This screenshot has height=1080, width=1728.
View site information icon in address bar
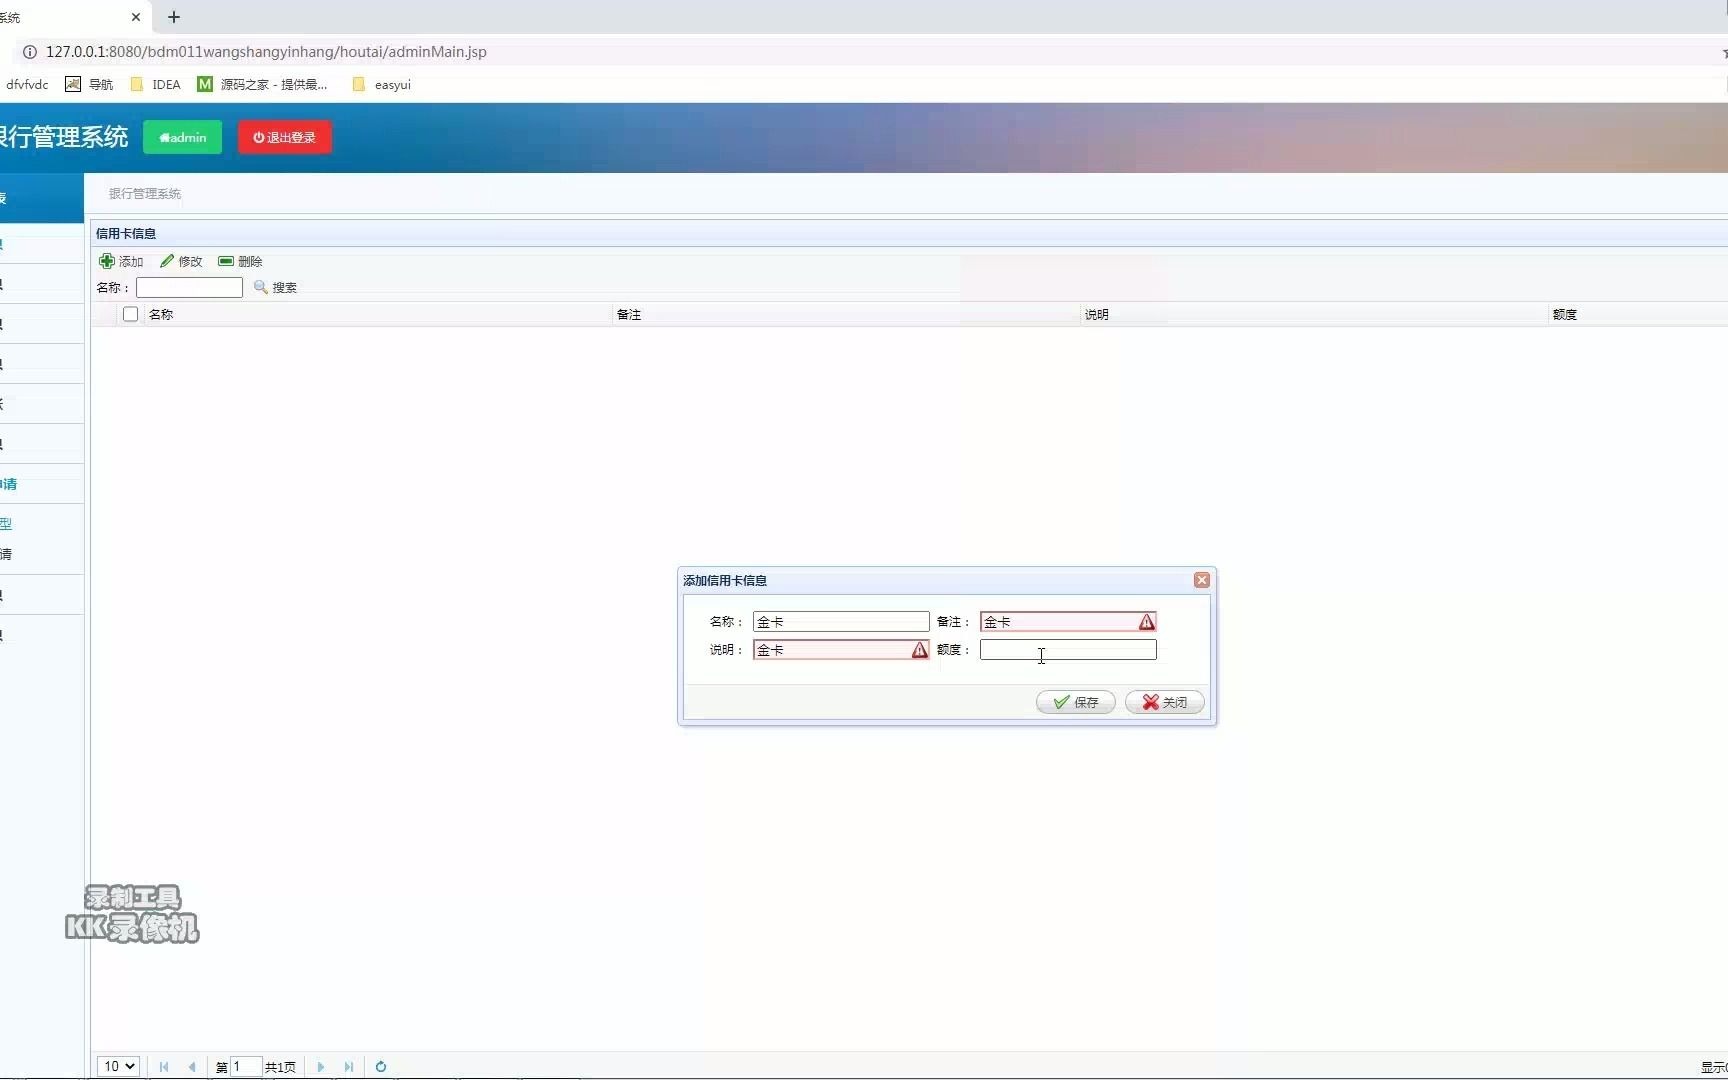(30, 52)
